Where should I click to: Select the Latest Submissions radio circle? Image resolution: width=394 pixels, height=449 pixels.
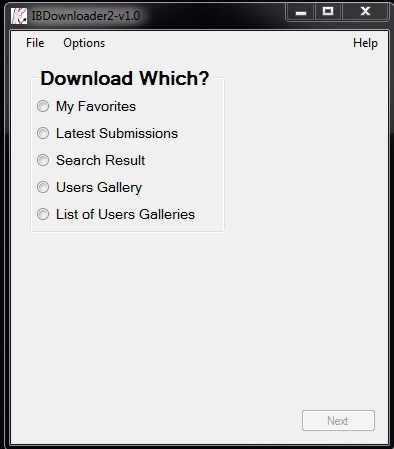point(43,133)
